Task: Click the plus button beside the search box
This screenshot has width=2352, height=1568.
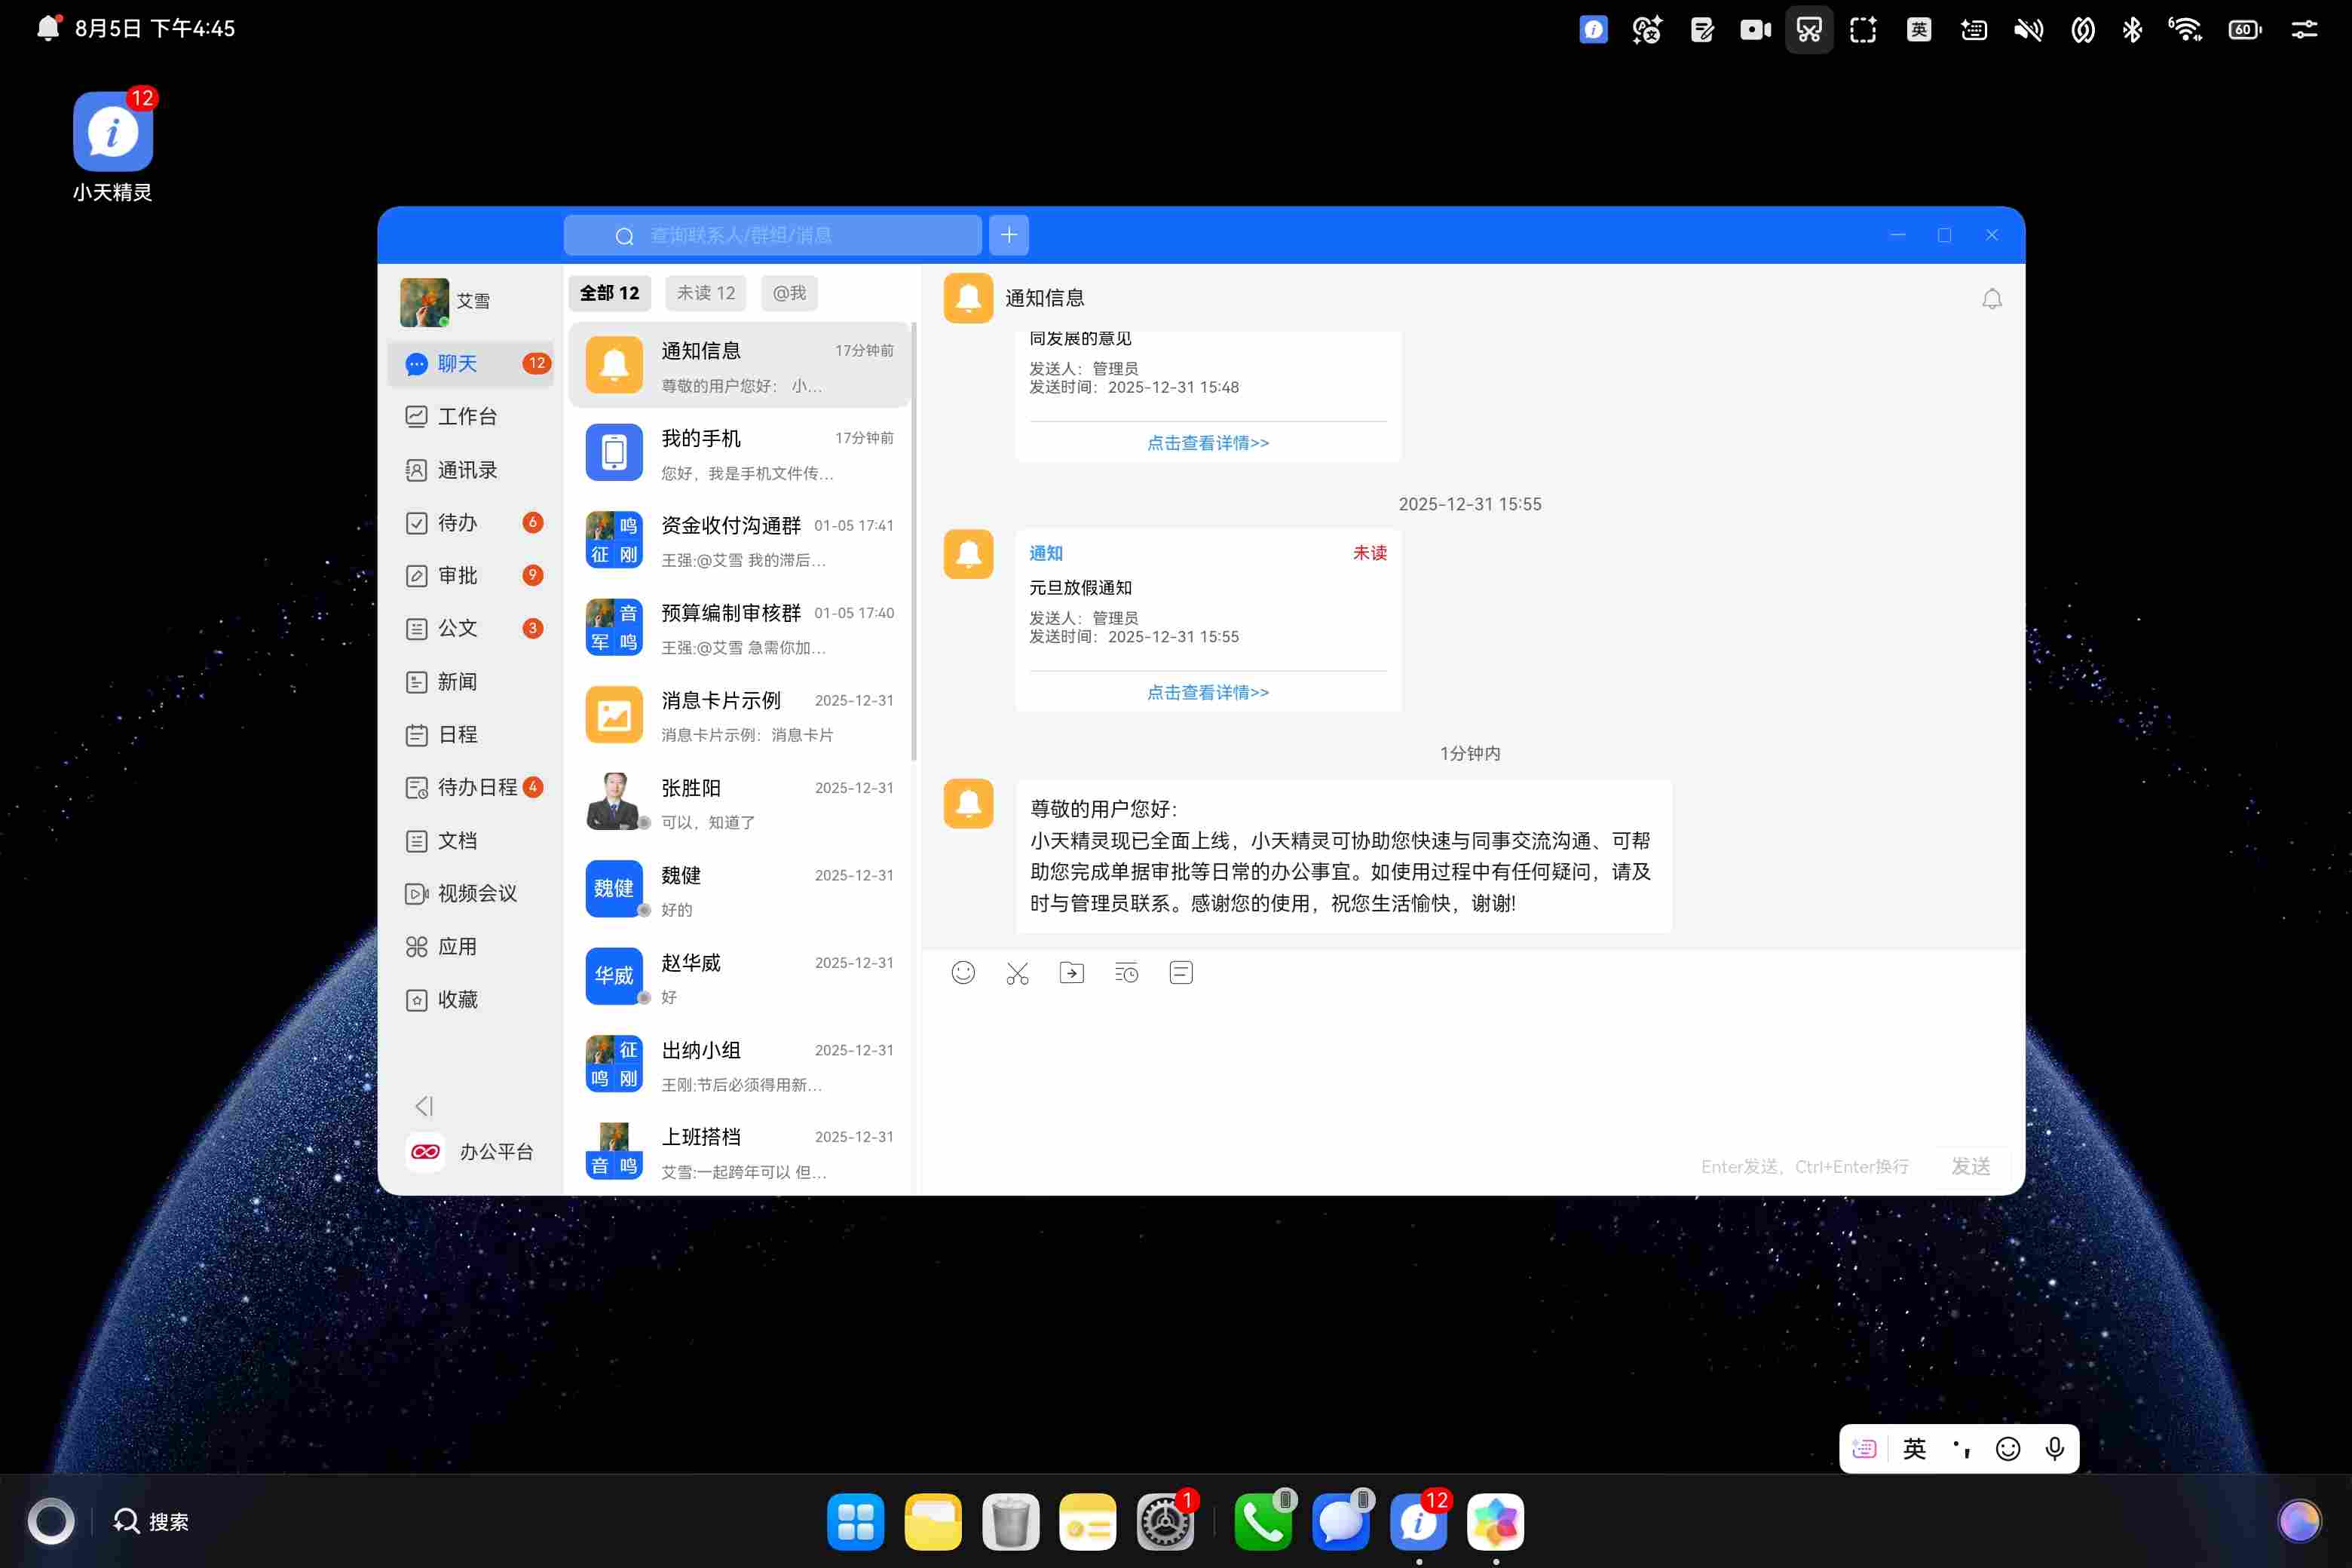Action: click(x=1009, y=235)
